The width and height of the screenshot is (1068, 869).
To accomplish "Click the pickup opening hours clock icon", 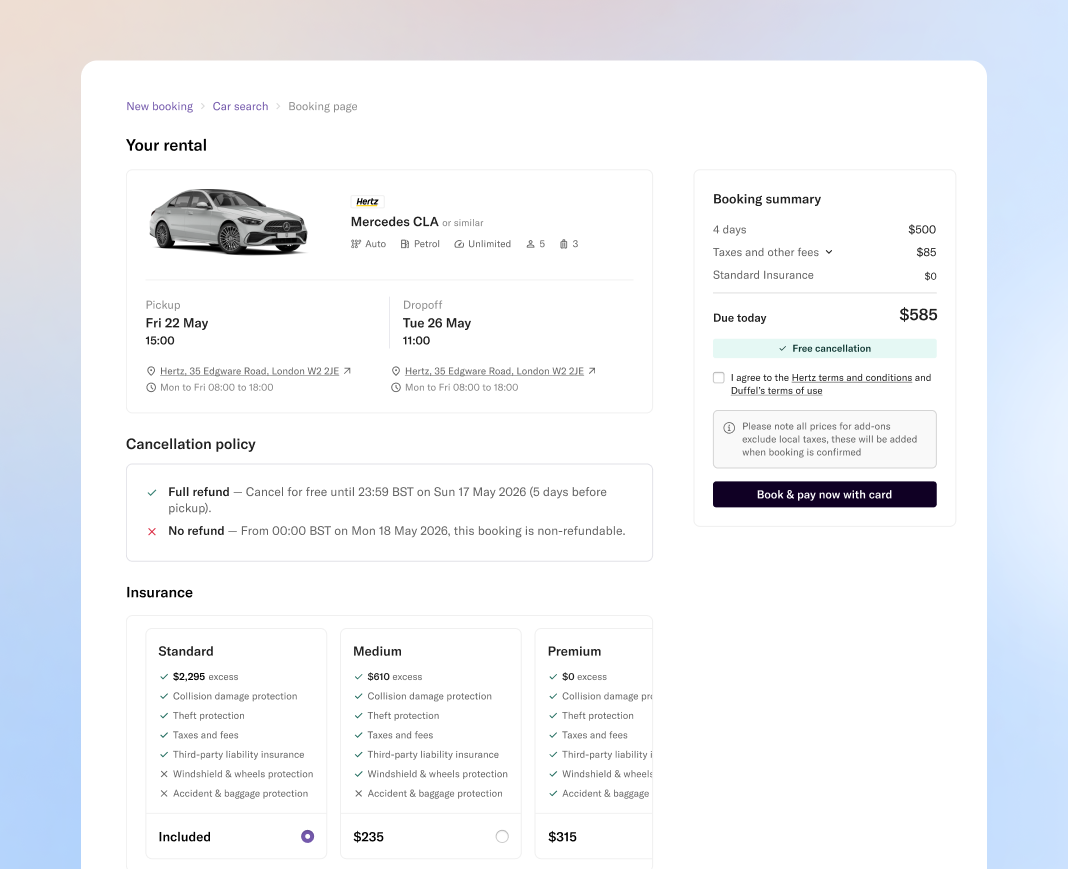I will pyautogui.click(x=151, y=388).
